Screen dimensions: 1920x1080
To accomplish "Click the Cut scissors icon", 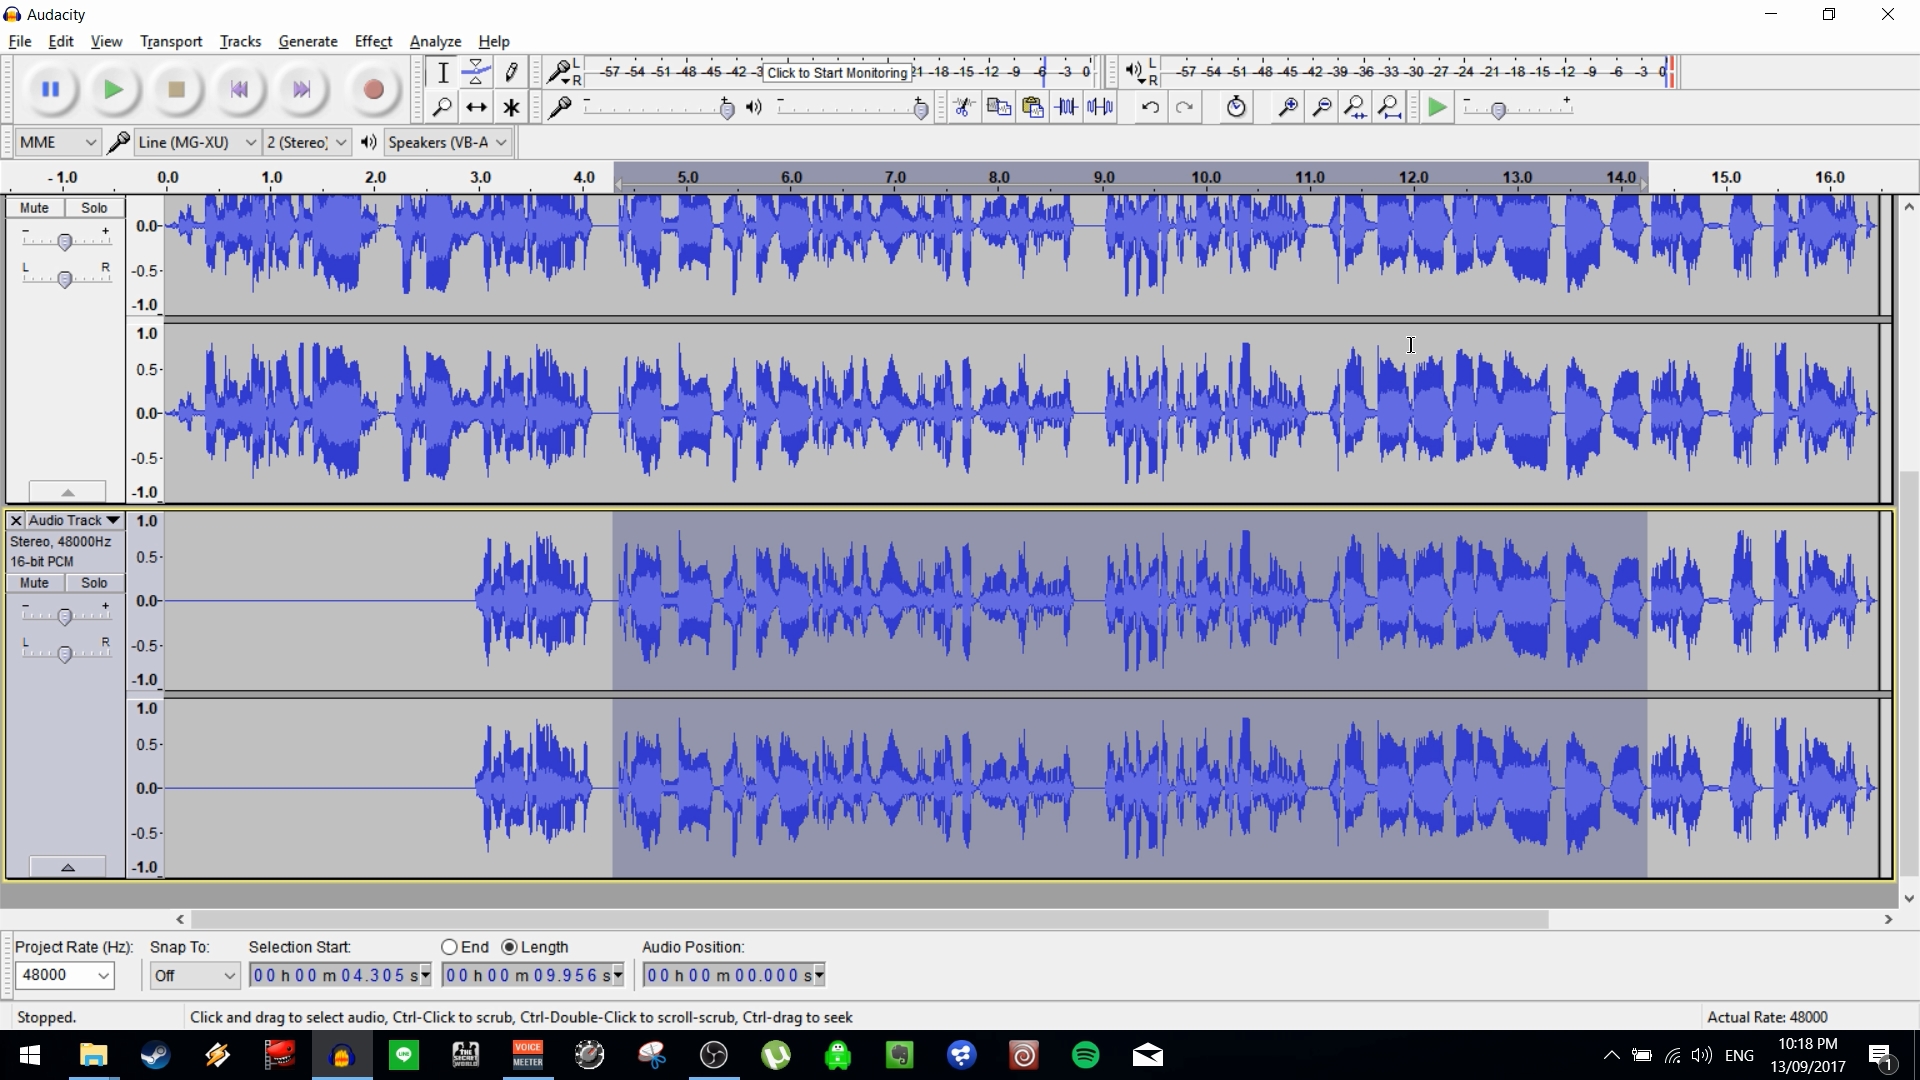I will point(964,107).
